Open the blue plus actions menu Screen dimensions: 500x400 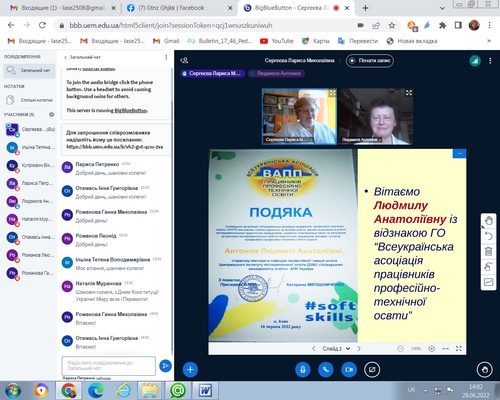(190, 369)
